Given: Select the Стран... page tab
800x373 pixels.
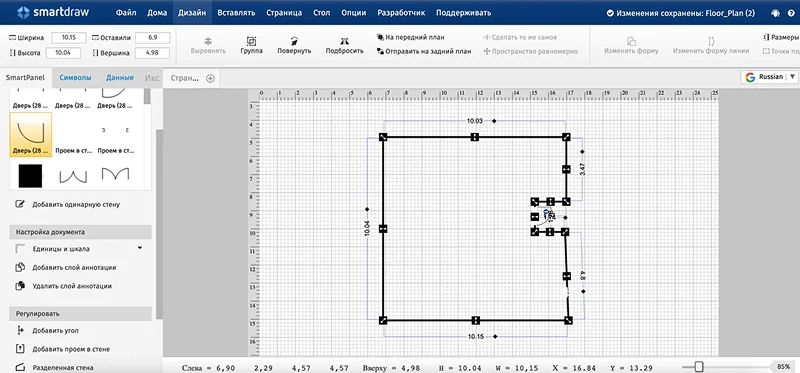Looking at the screenshot, I should pyautogui.click(x=184, y=78).
